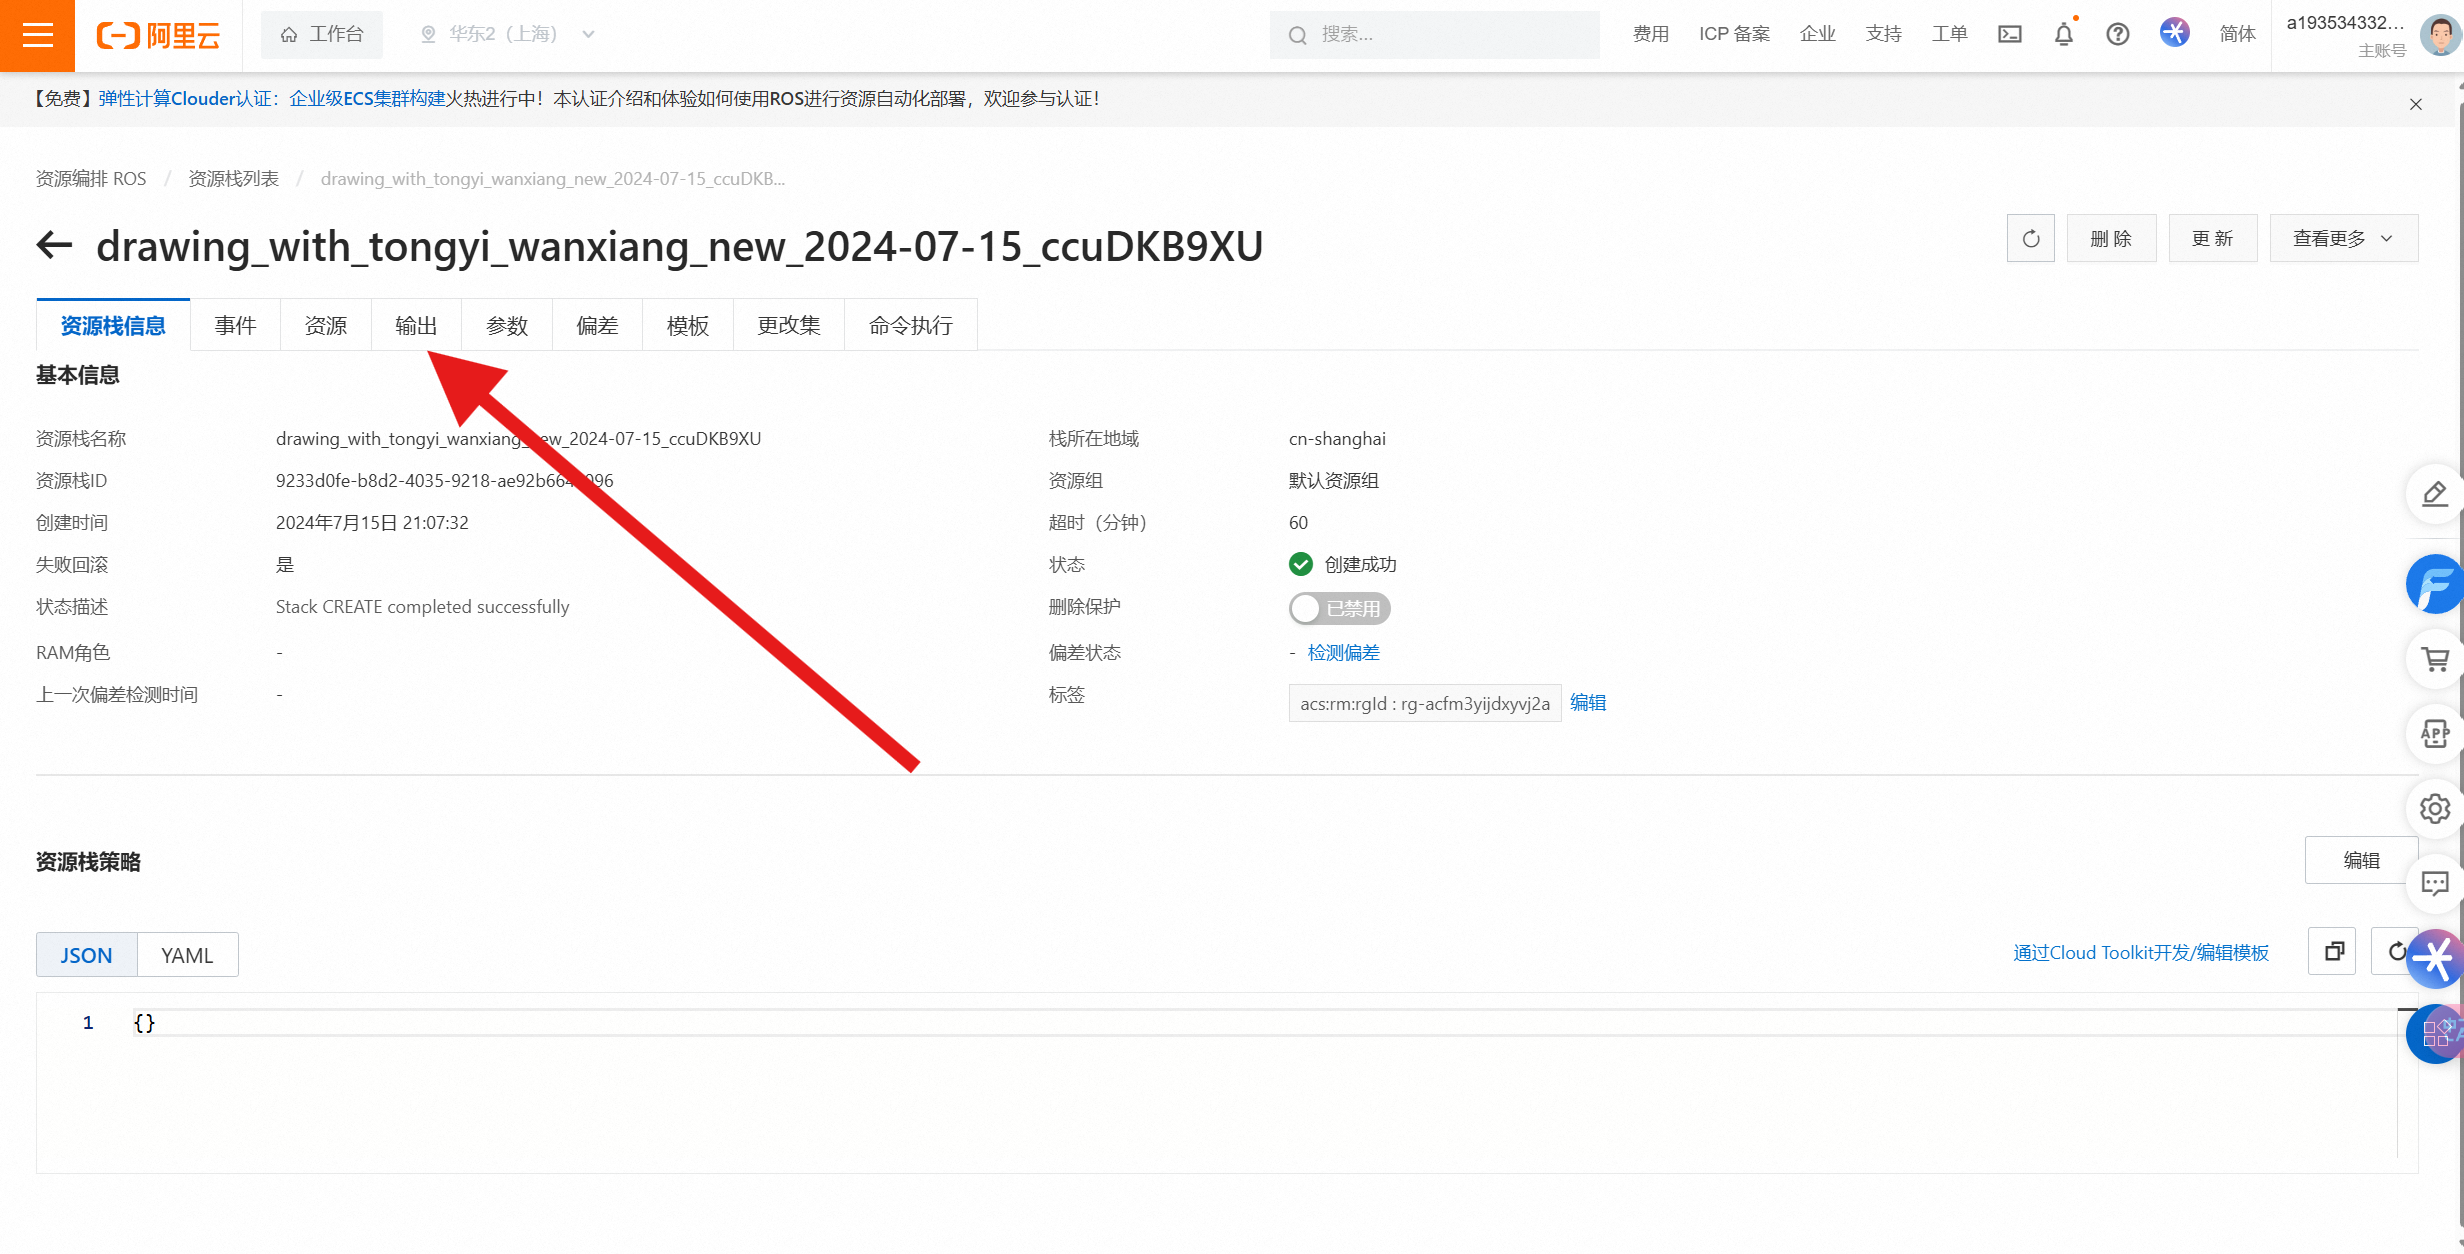Expand the 查看更多 dropdown
The width and height of the screenshot is (2464, 1254).
pos(2343,239)
